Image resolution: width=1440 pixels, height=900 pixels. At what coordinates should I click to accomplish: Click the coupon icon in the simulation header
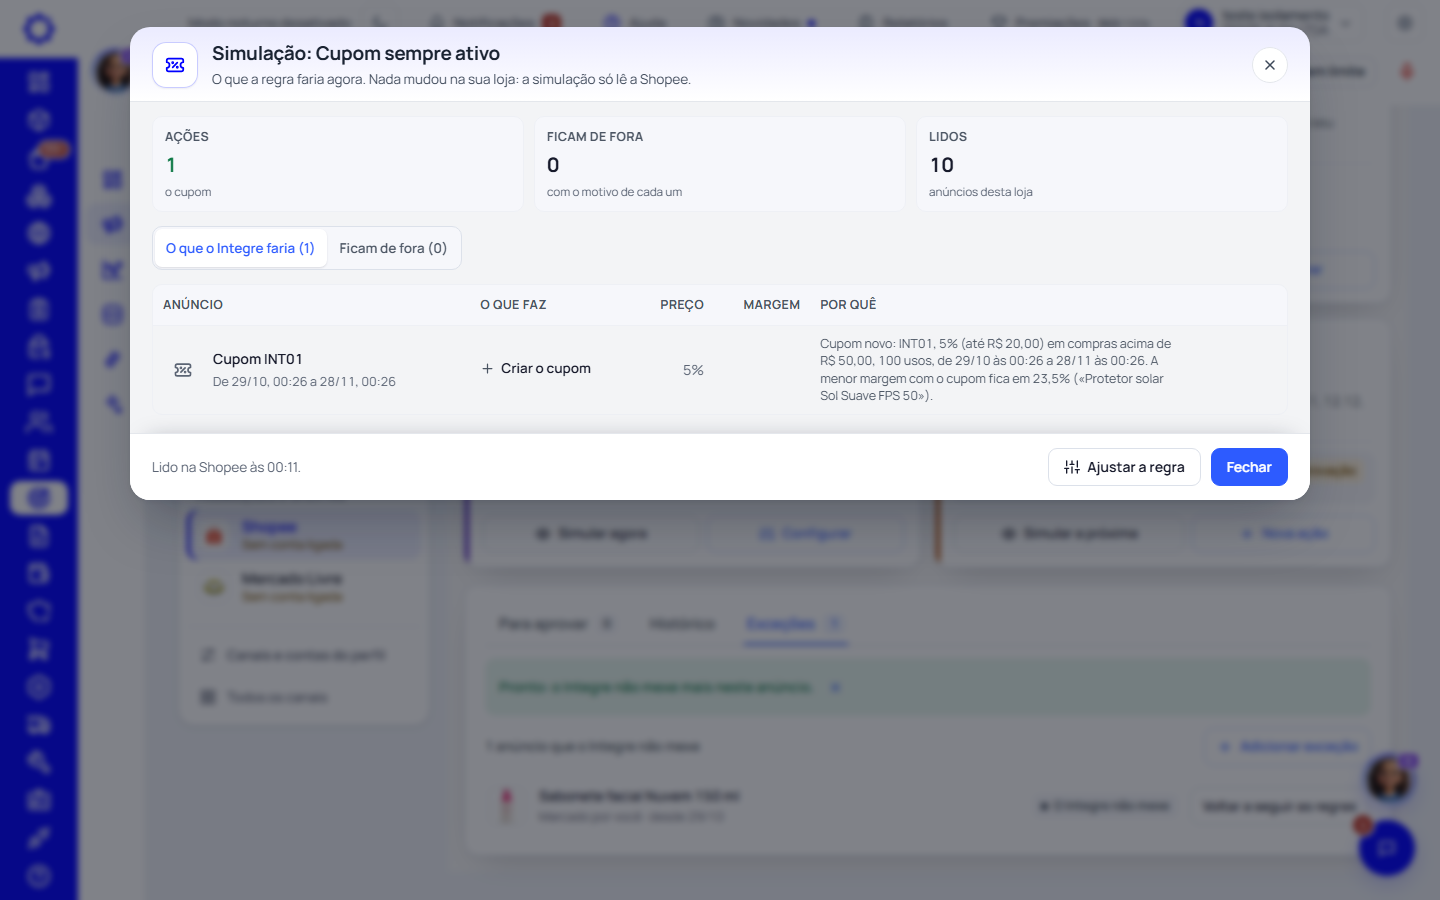(x=175, y=65)
